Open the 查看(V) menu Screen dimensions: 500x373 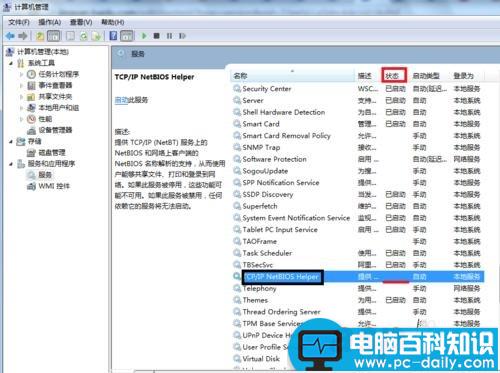[81, 22]
